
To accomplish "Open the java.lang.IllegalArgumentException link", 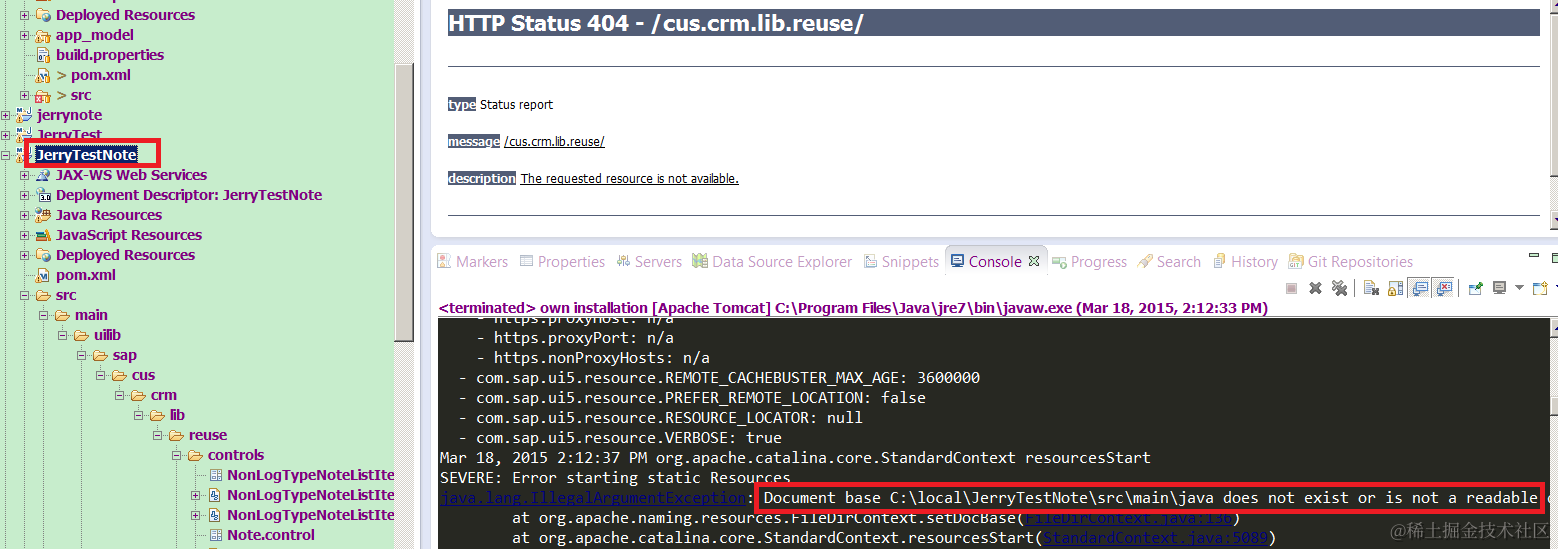I will [x=594, y=498].
